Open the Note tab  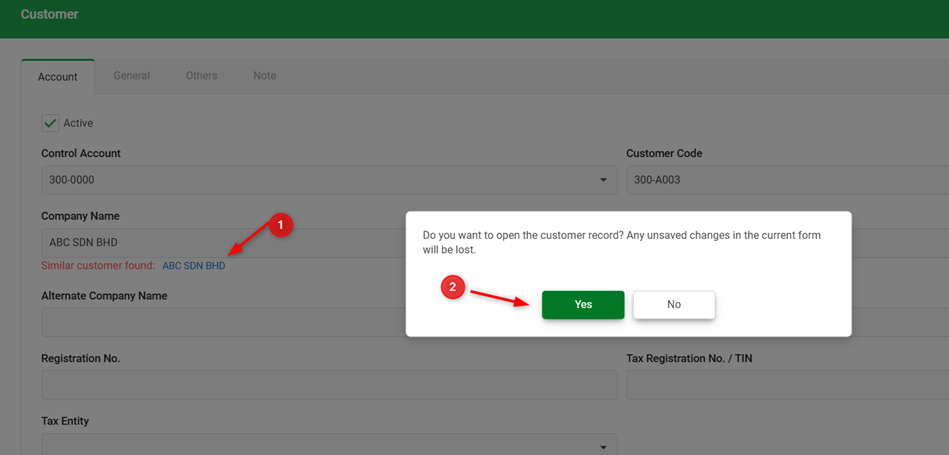coord(264,76)
